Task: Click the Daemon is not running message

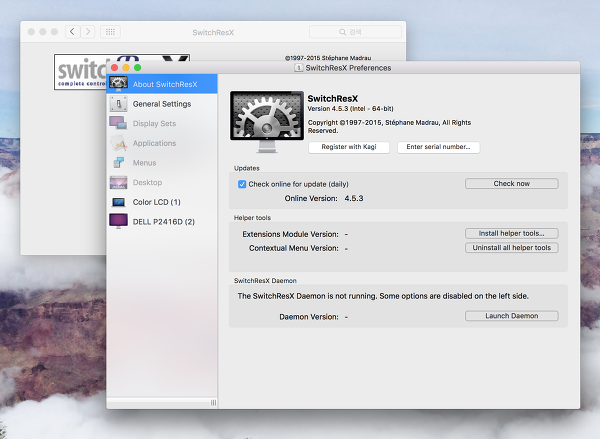Action: pyautogui.click(x=383, y=296)
